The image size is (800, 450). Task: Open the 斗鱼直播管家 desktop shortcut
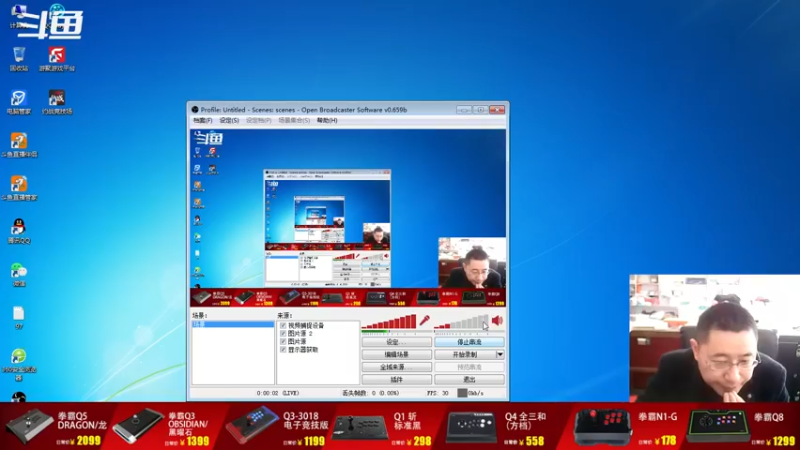[19, 188]
